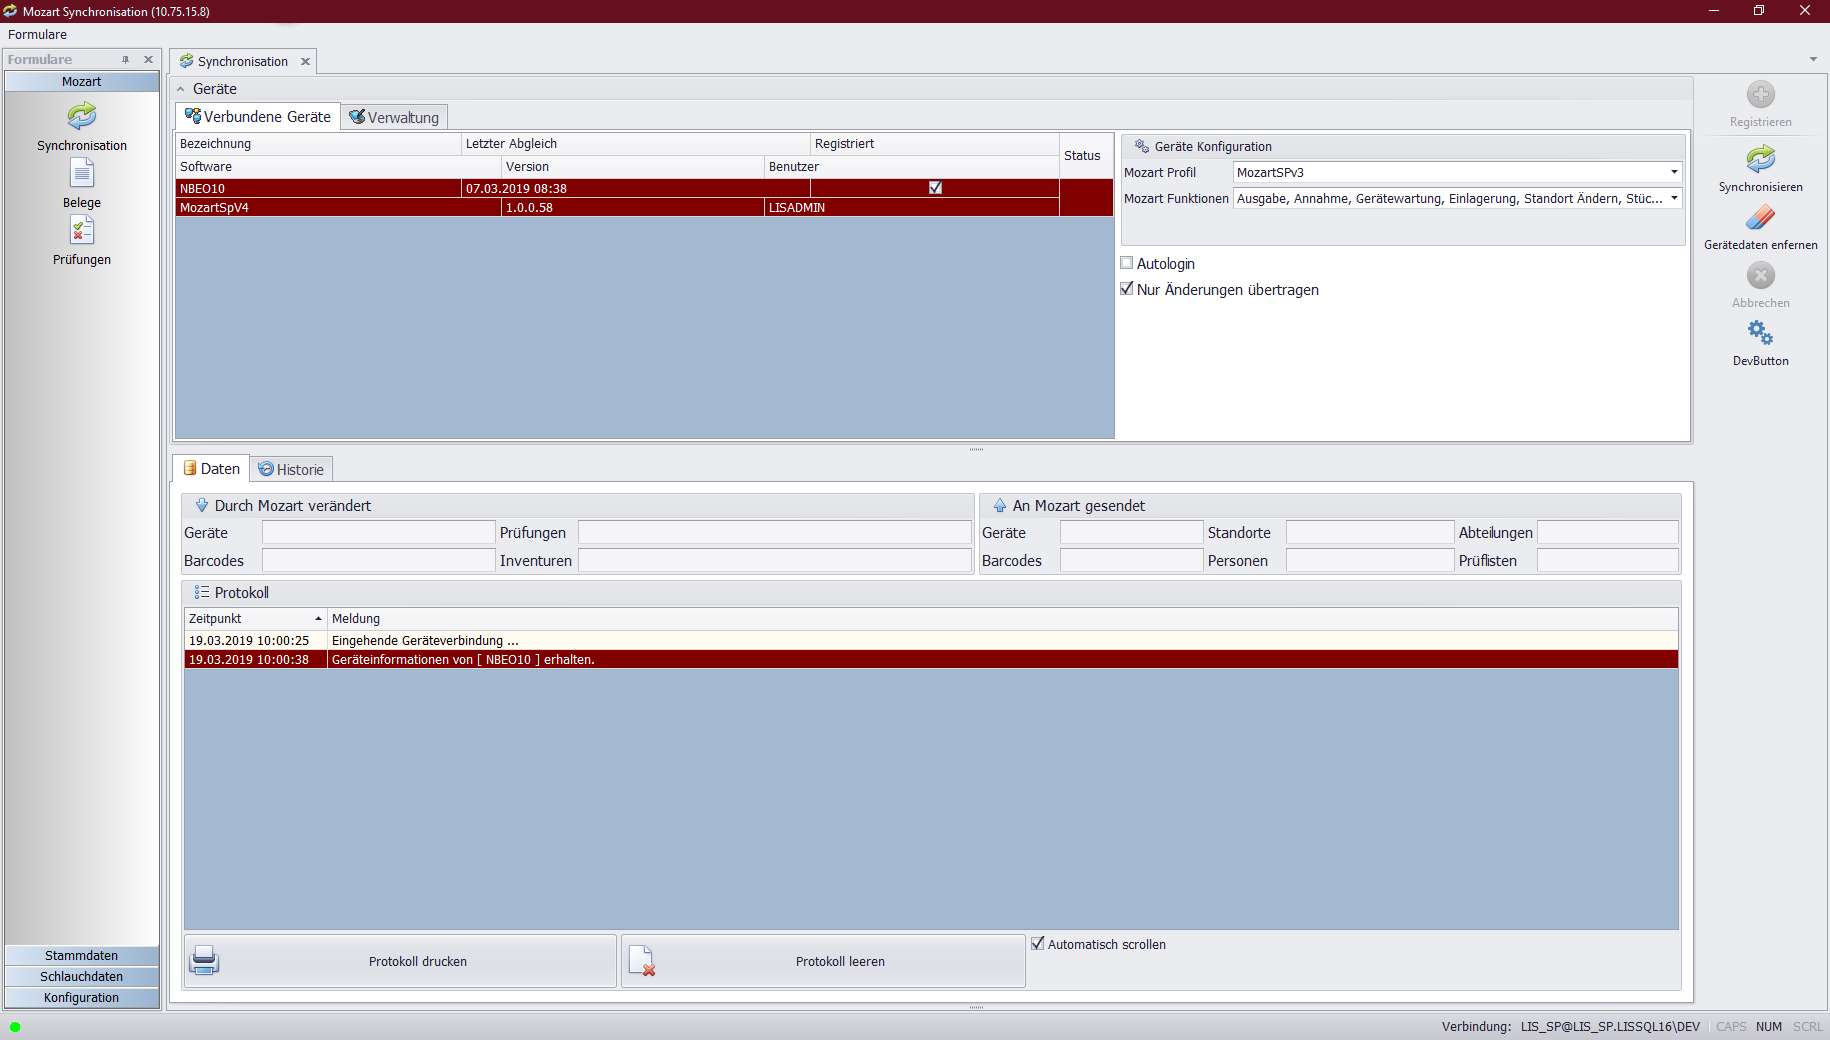Uncheck Automatisch scrollen checkbox
Viewport: 1830px width, 1040px height.
tap(1038, 944)
